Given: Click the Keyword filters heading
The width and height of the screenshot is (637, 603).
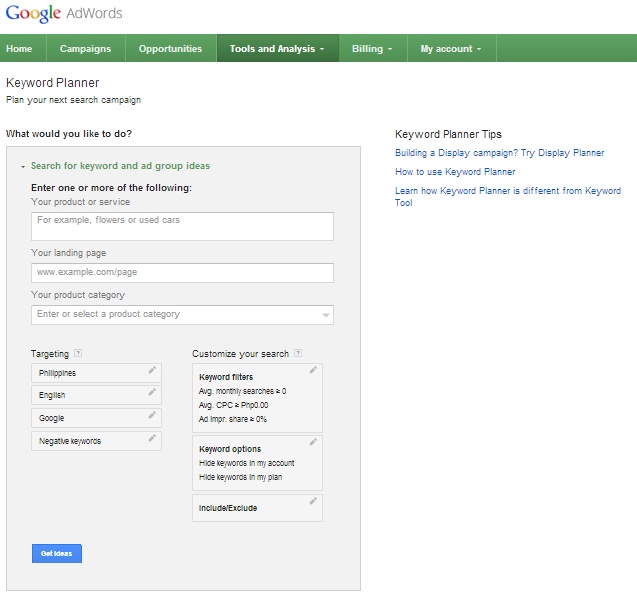Looking at the screenshot, I should click(226, 377).
